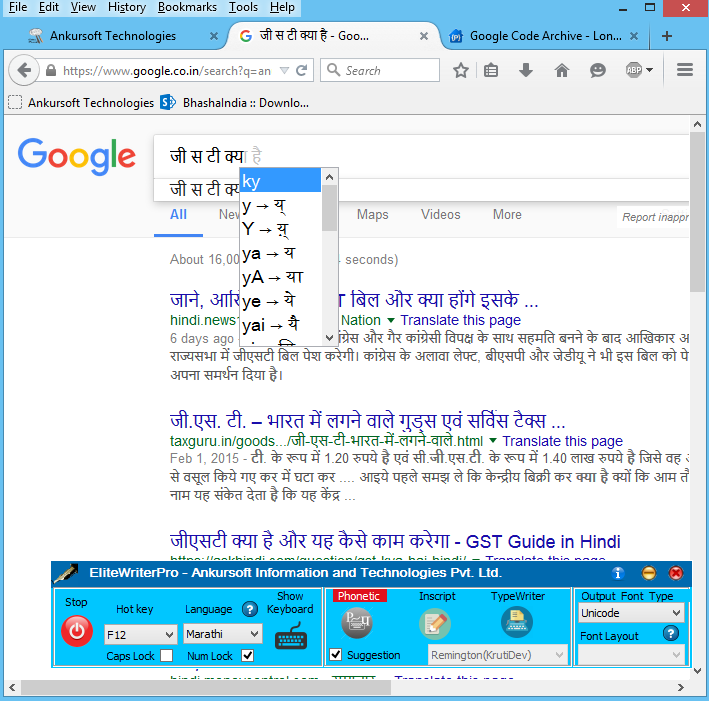Choose the yA → या suggestion
The height and width of the screenshot is (701, 709).
(280, 277)
